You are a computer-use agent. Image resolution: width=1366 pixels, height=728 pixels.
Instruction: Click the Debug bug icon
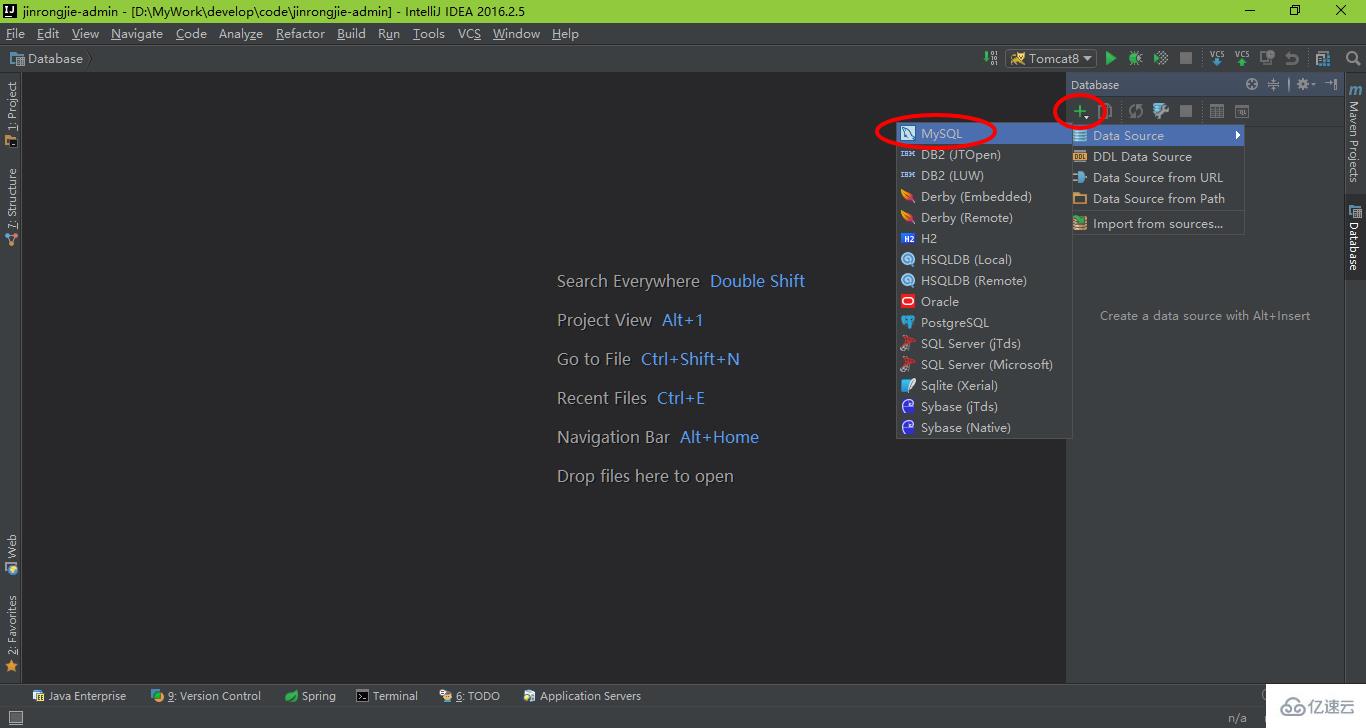tap(1136, 59)
